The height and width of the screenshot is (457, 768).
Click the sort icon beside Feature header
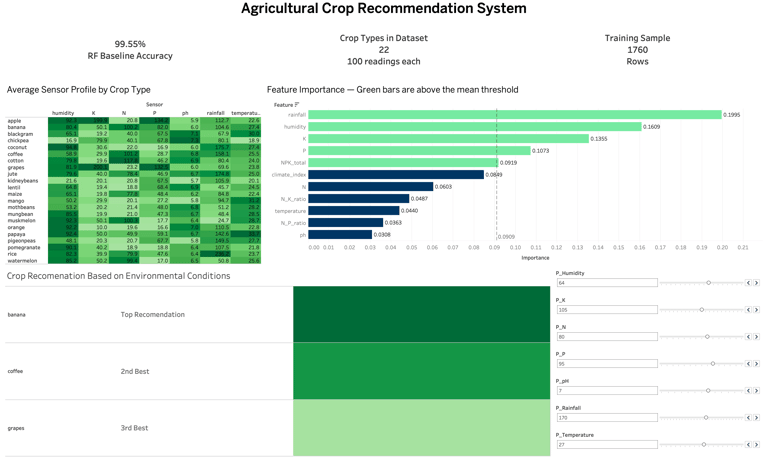pos(297,105)
